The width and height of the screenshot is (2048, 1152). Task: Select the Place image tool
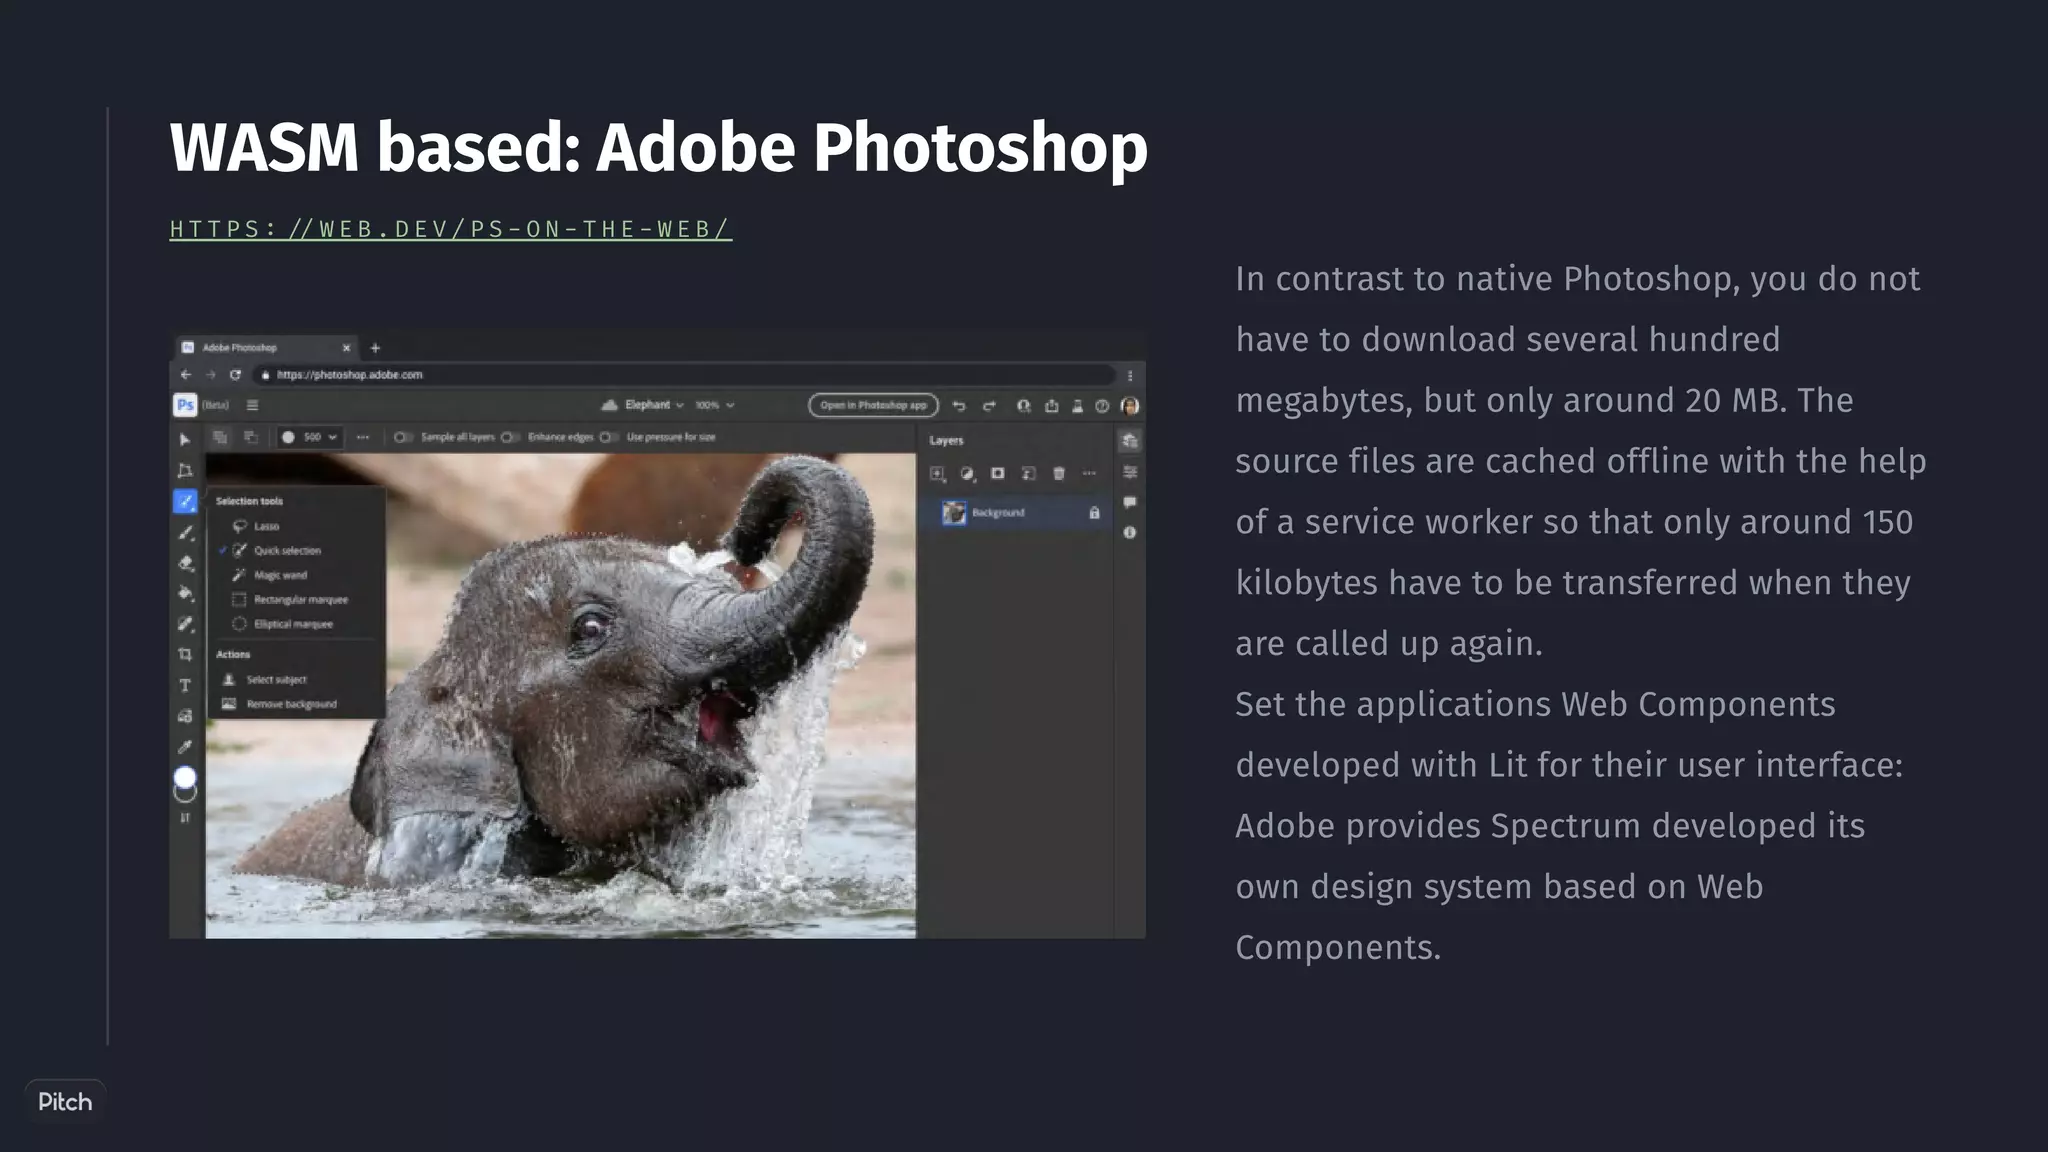click(185, 716)
